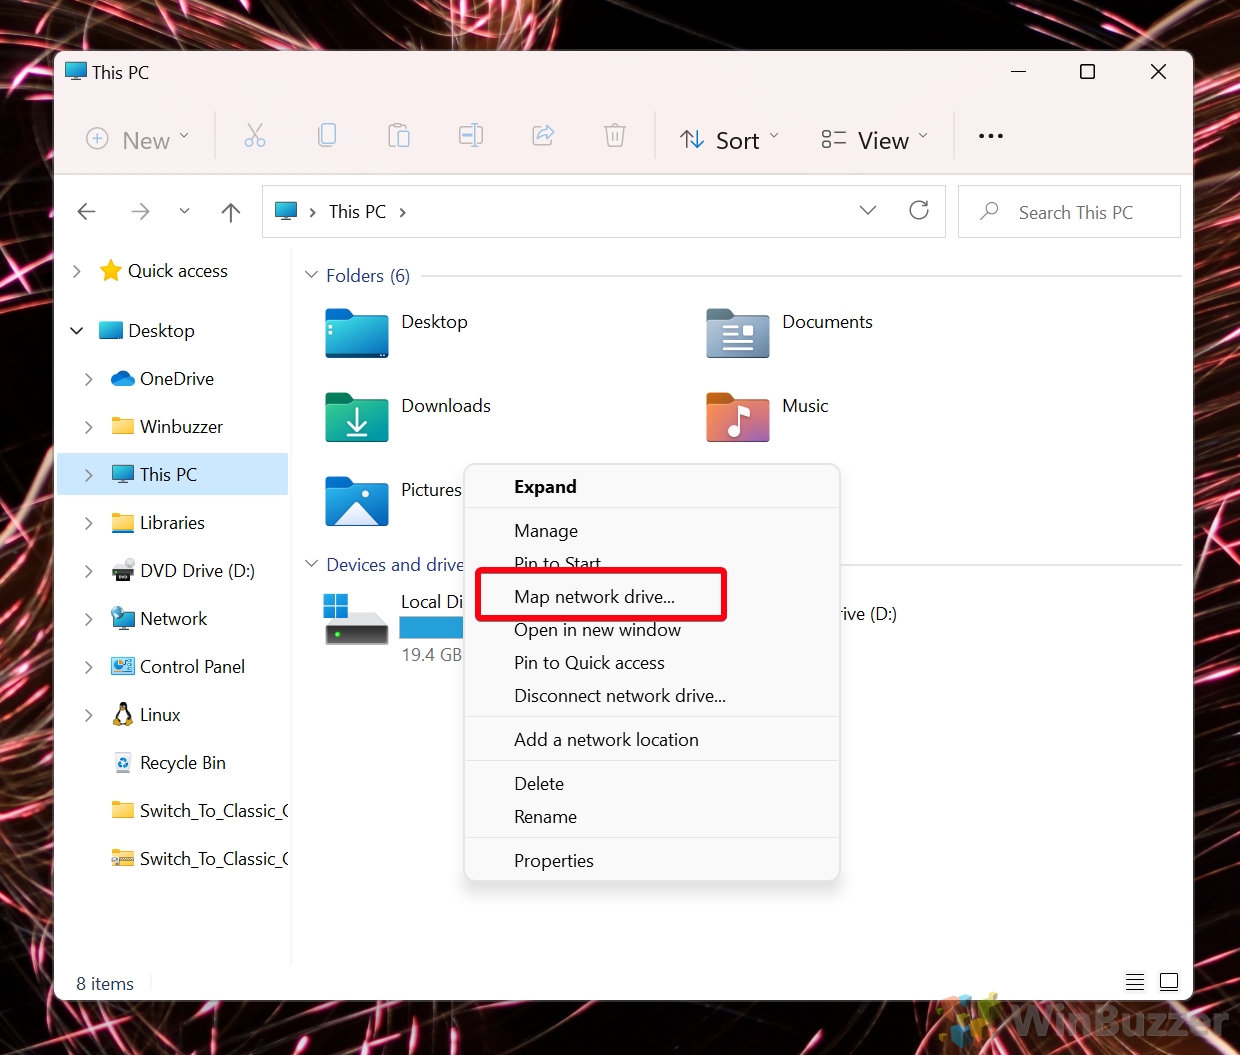Choose Open in new window
This screenshot has height=1055, width=1240.
tap(652, 630)
